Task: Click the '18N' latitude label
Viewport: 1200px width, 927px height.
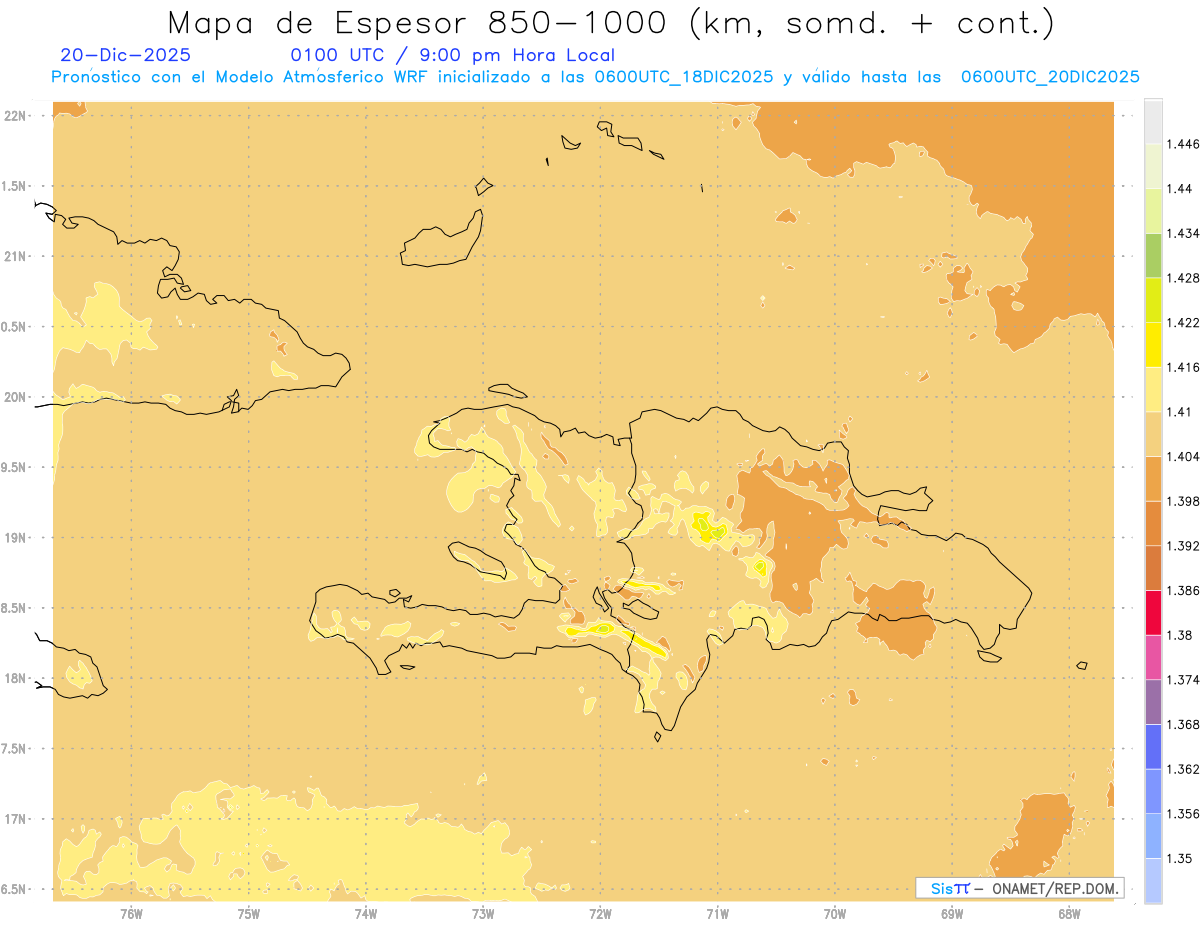Action: point(17,678)
